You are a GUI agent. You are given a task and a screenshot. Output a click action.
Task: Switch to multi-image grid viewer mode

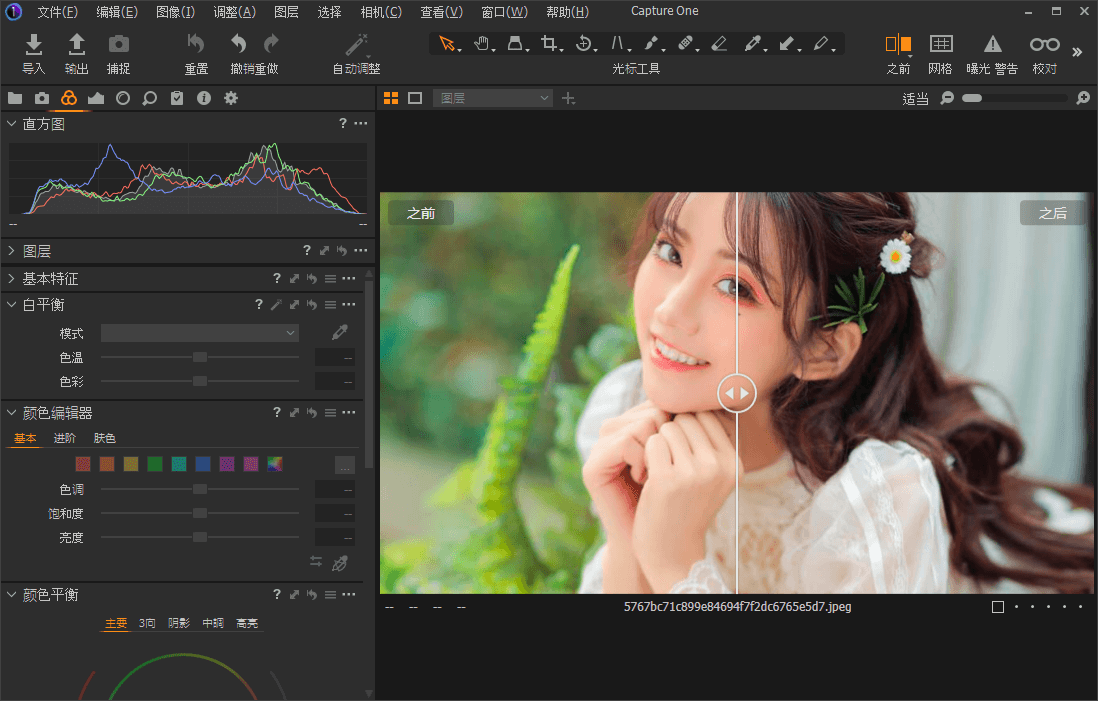click(391, 98)
